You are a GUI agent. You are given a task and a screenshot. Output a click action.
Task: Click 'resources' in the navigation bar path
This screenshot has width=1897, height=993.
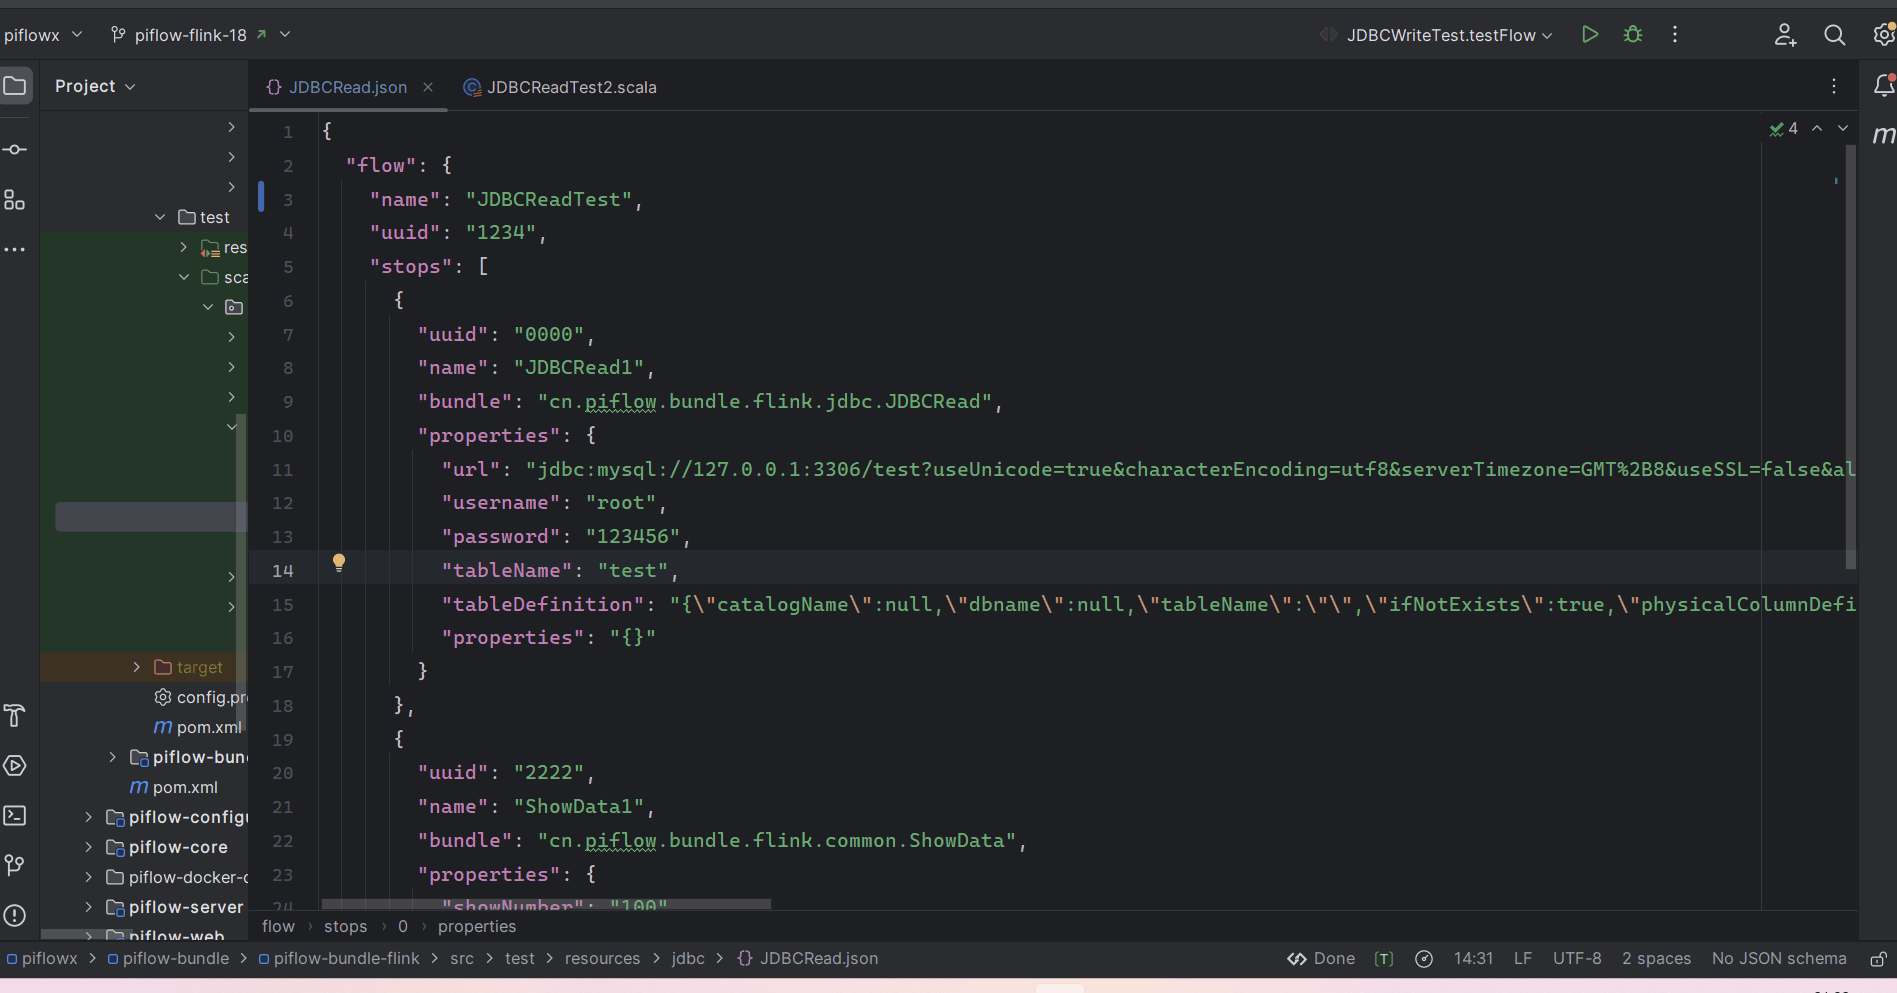click(x=602, y=959)
